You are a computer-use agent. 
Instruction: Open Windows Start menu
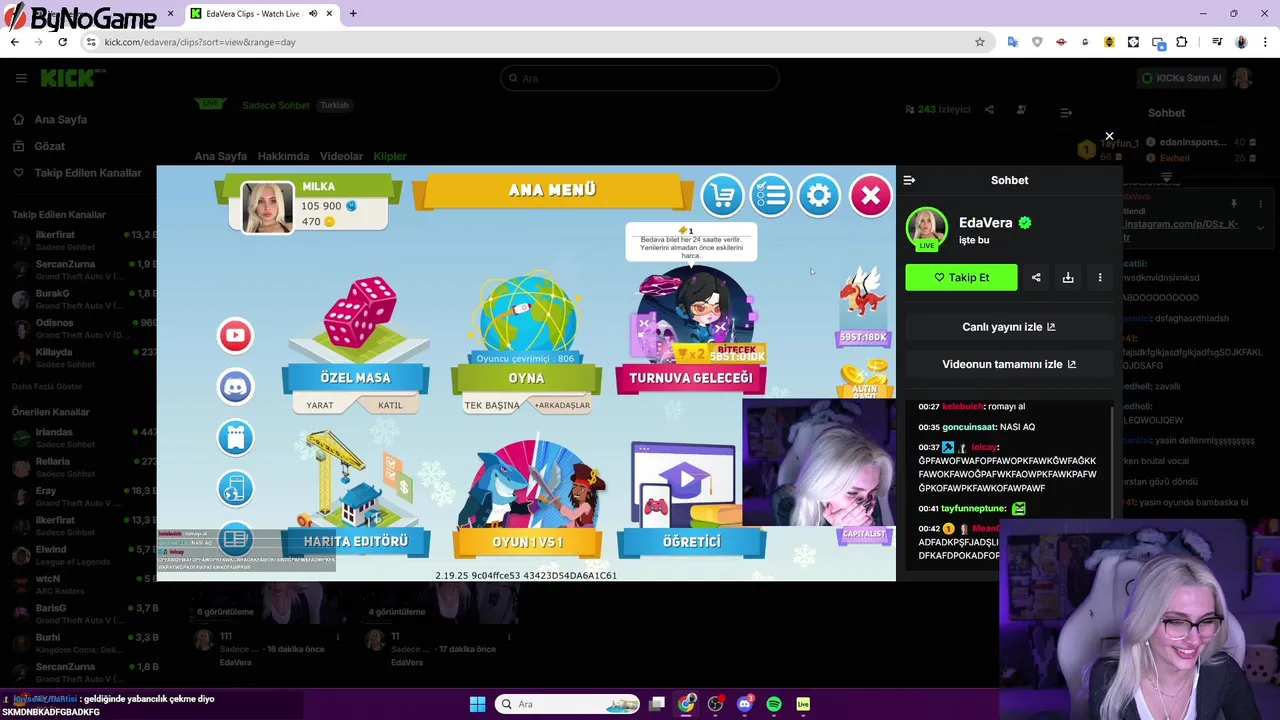pos(477,704)
